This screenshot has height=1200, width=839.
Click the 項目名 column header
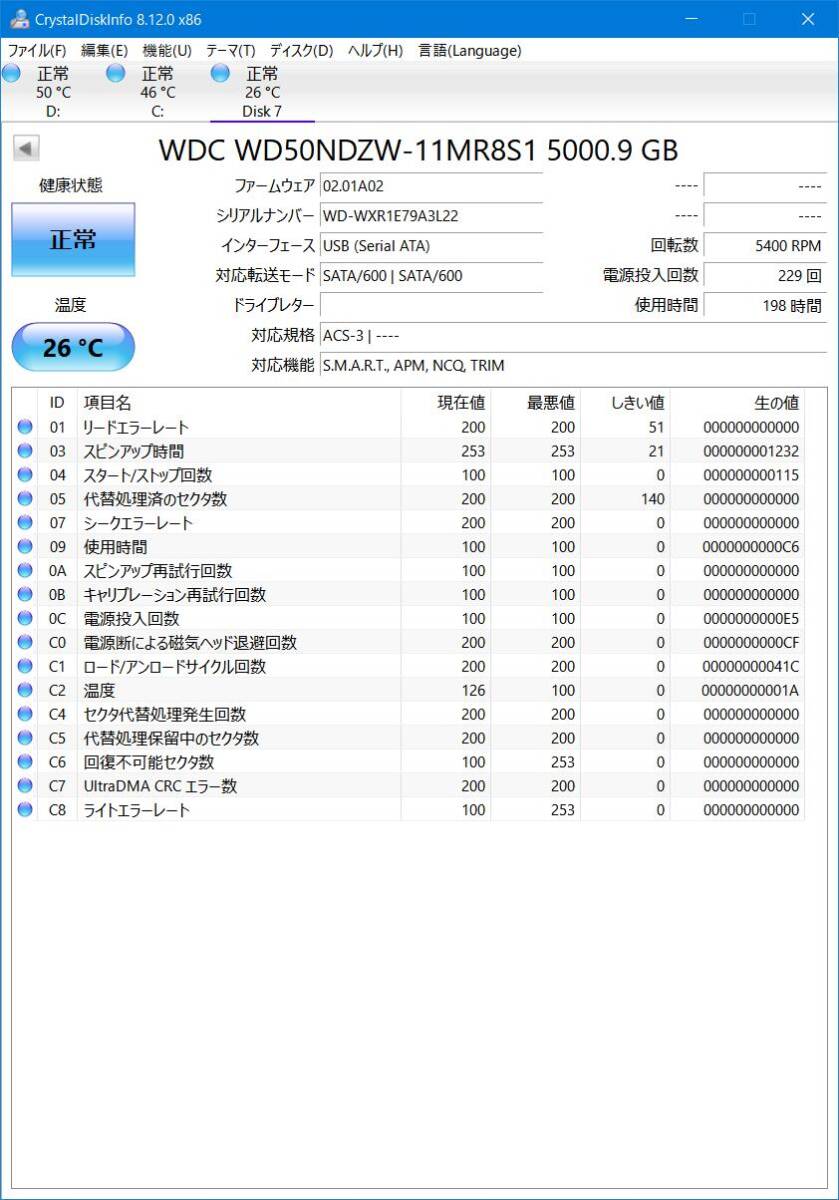[238, 402]
